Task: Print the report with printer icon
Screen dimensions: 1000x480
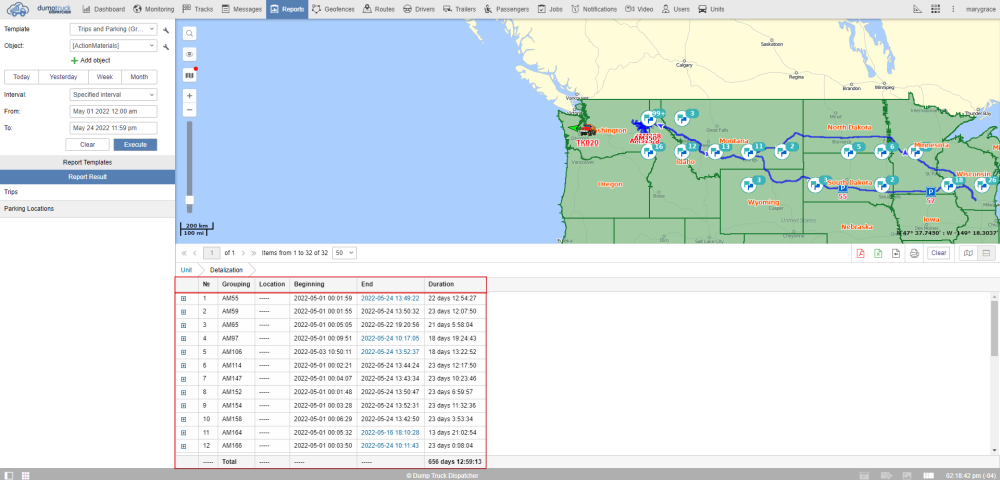Action: coord(913,253)
